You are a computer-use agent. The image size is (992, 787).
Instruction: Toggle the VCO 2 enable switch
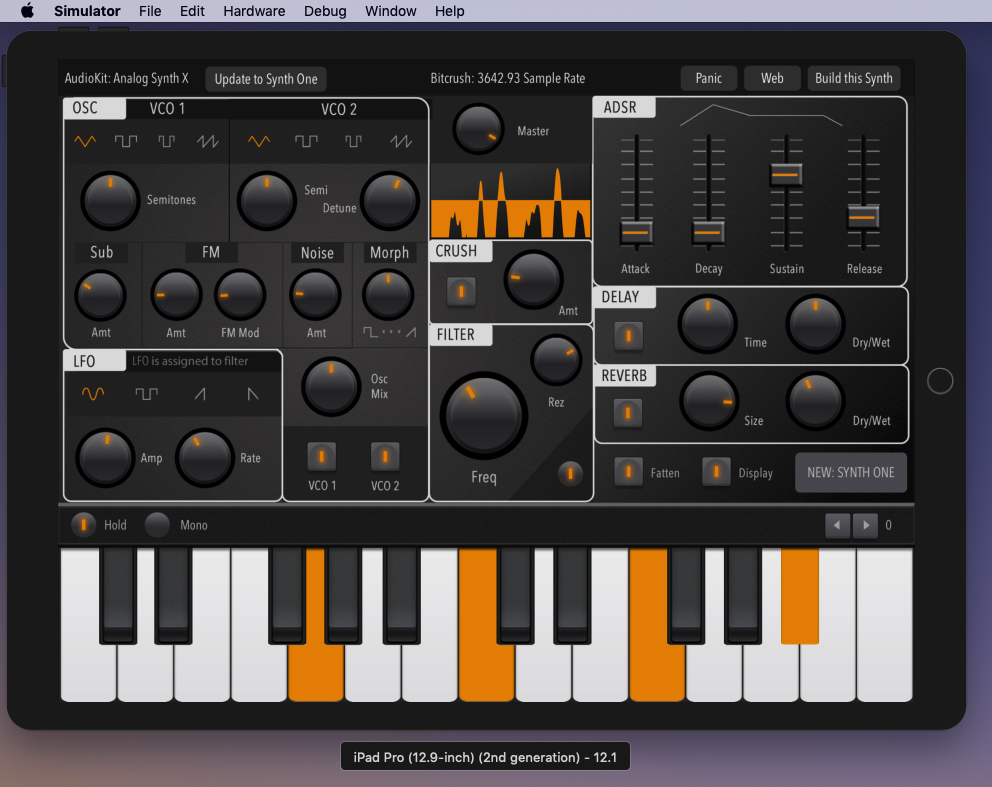point(385,456)
